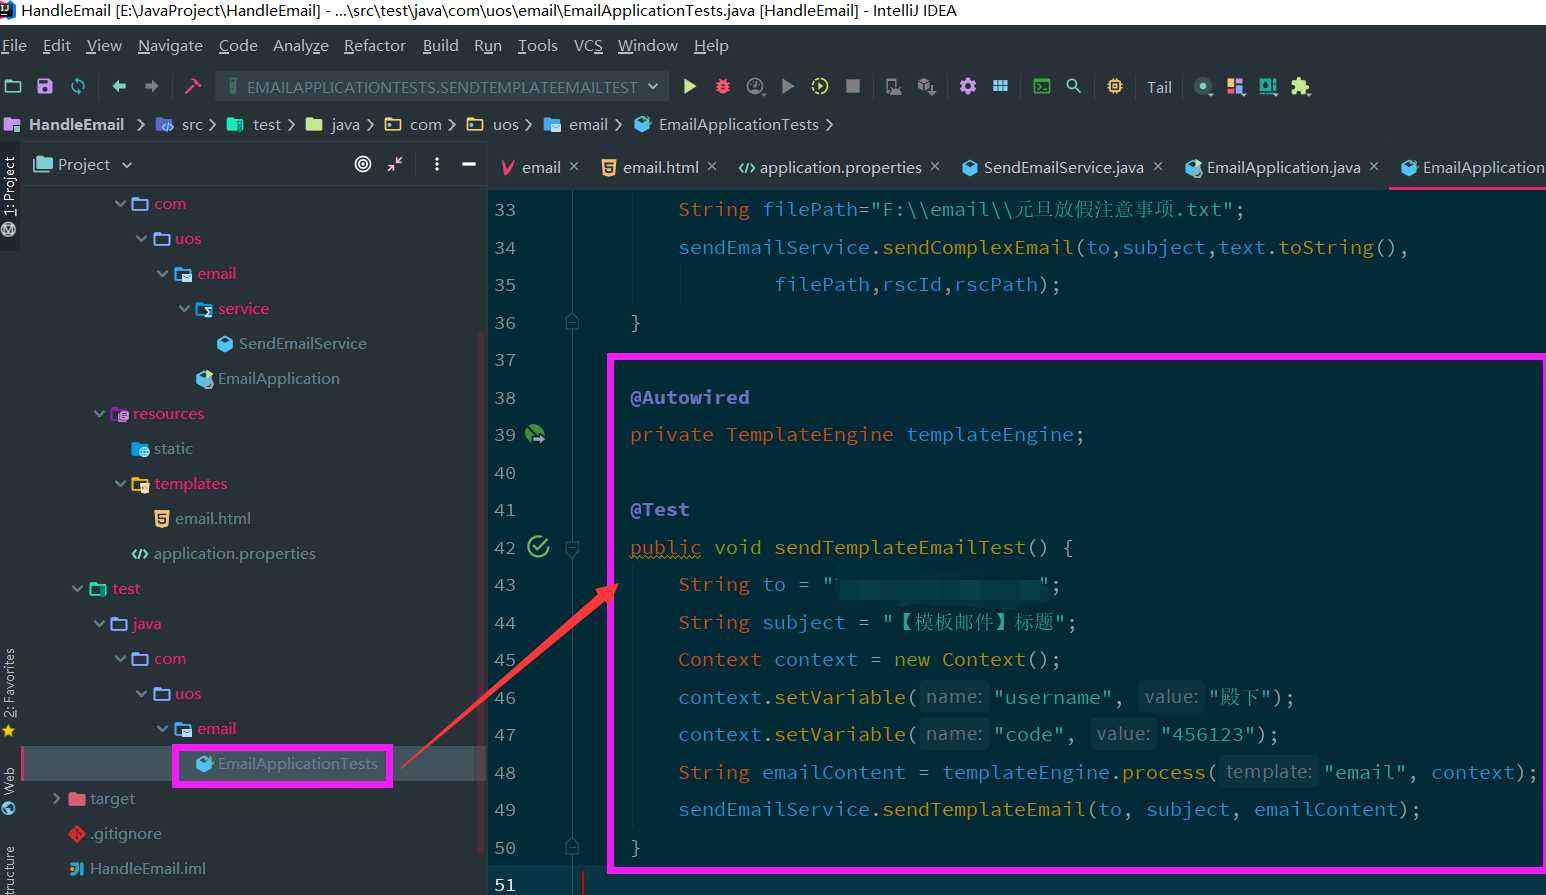Viewport: 1546px width, 895px height.
Task: Click the search magnifier icon
Action: point(1074,86)
